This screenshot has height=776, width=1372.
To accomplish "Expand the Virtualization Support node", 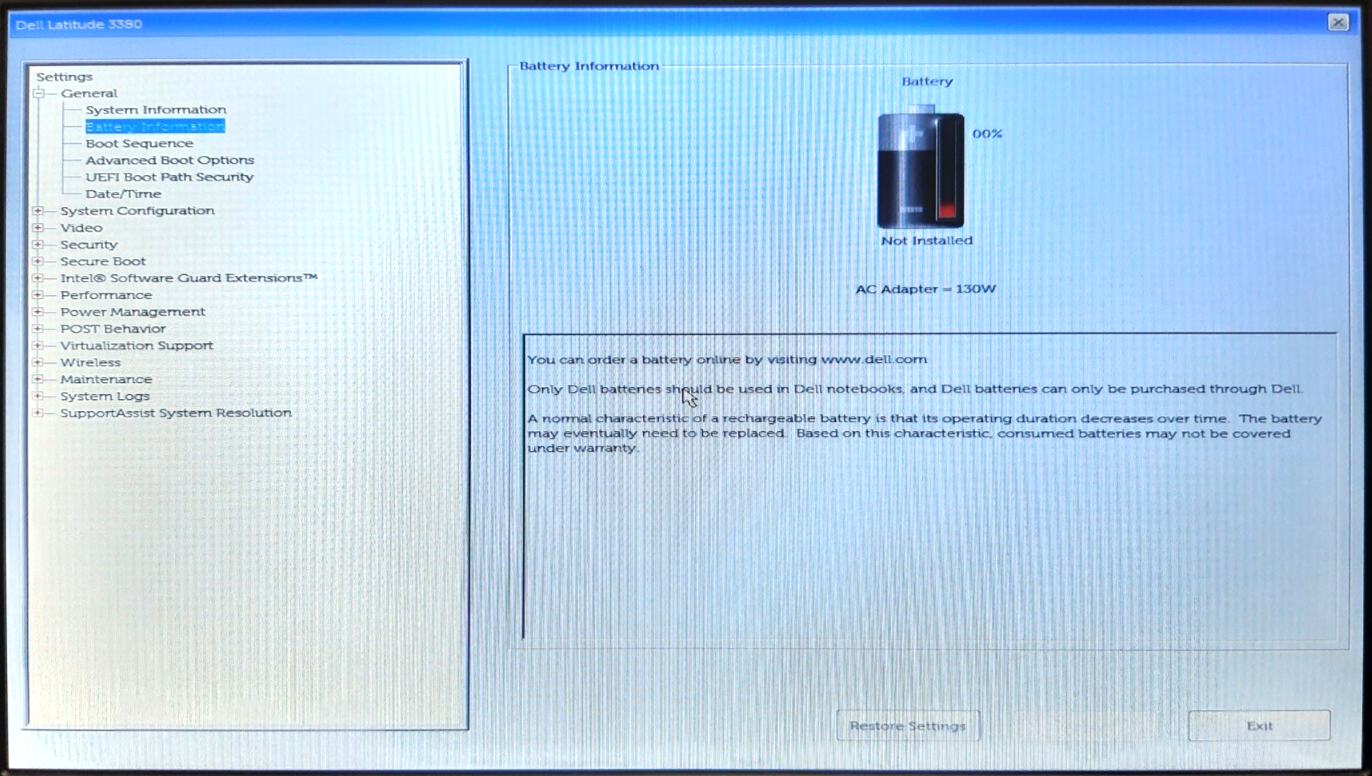I will tap(38, 346).
